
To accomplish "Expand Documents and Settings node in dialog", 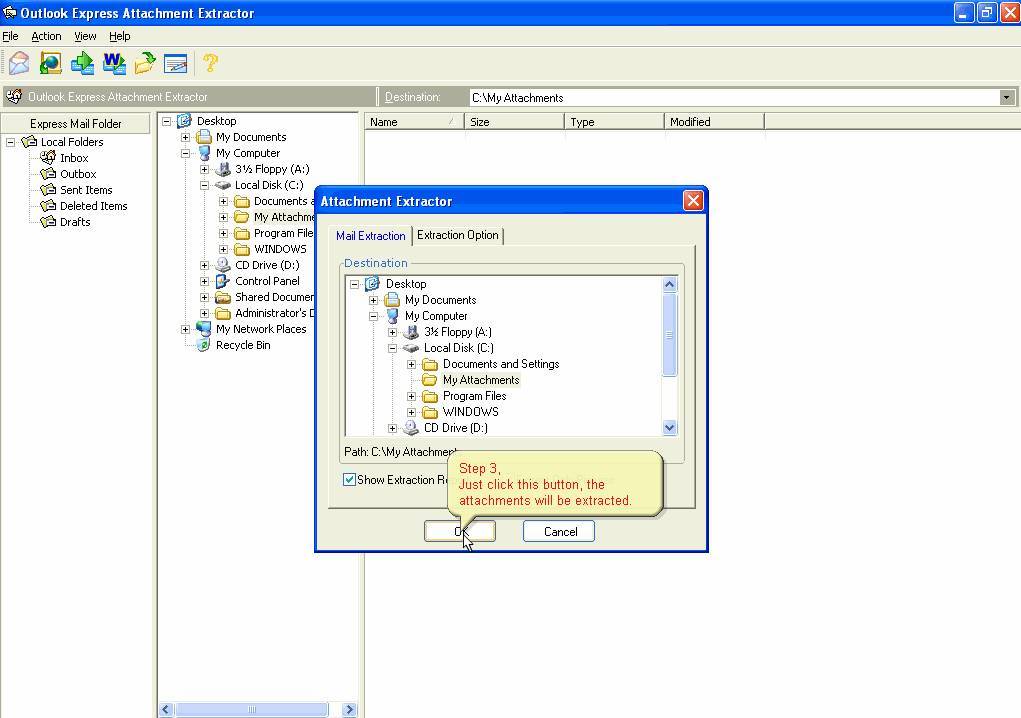I will (x=412, y=365).
